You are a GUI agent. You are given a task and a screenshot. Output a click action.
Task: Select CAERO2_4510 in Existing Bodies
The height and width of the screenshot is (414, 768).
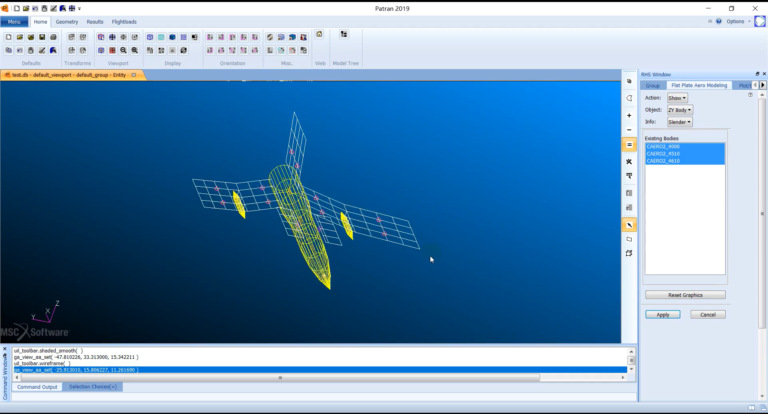[x=685, y=154]
